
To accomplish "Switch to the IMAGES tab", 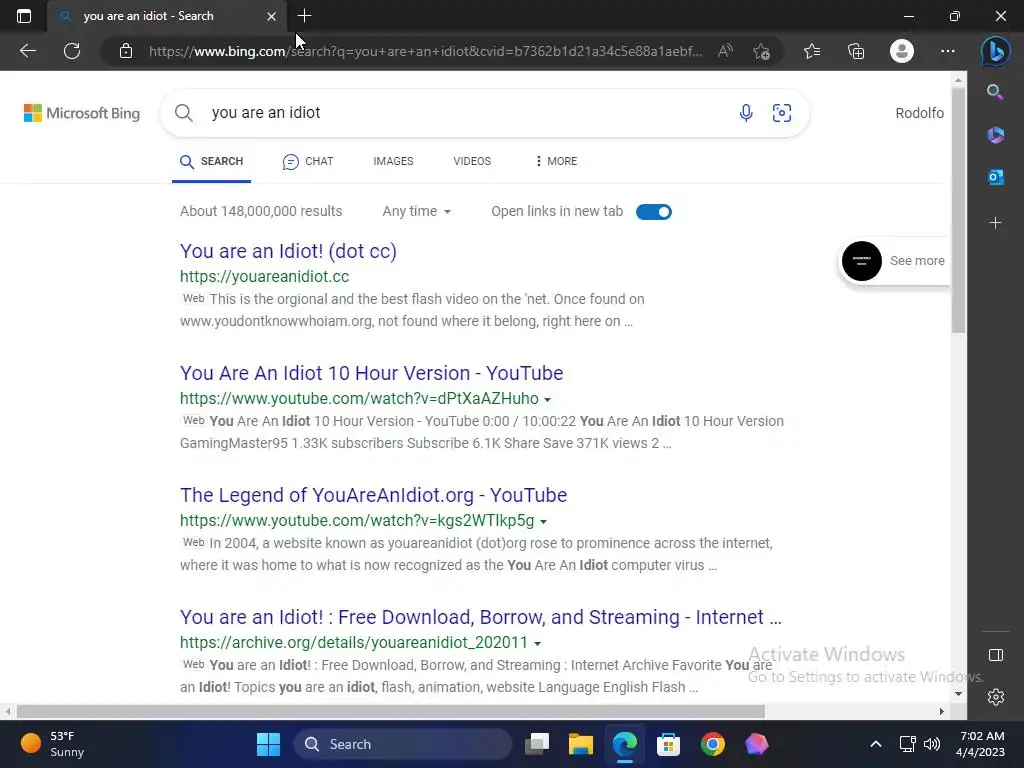I will tap(393, 161).
